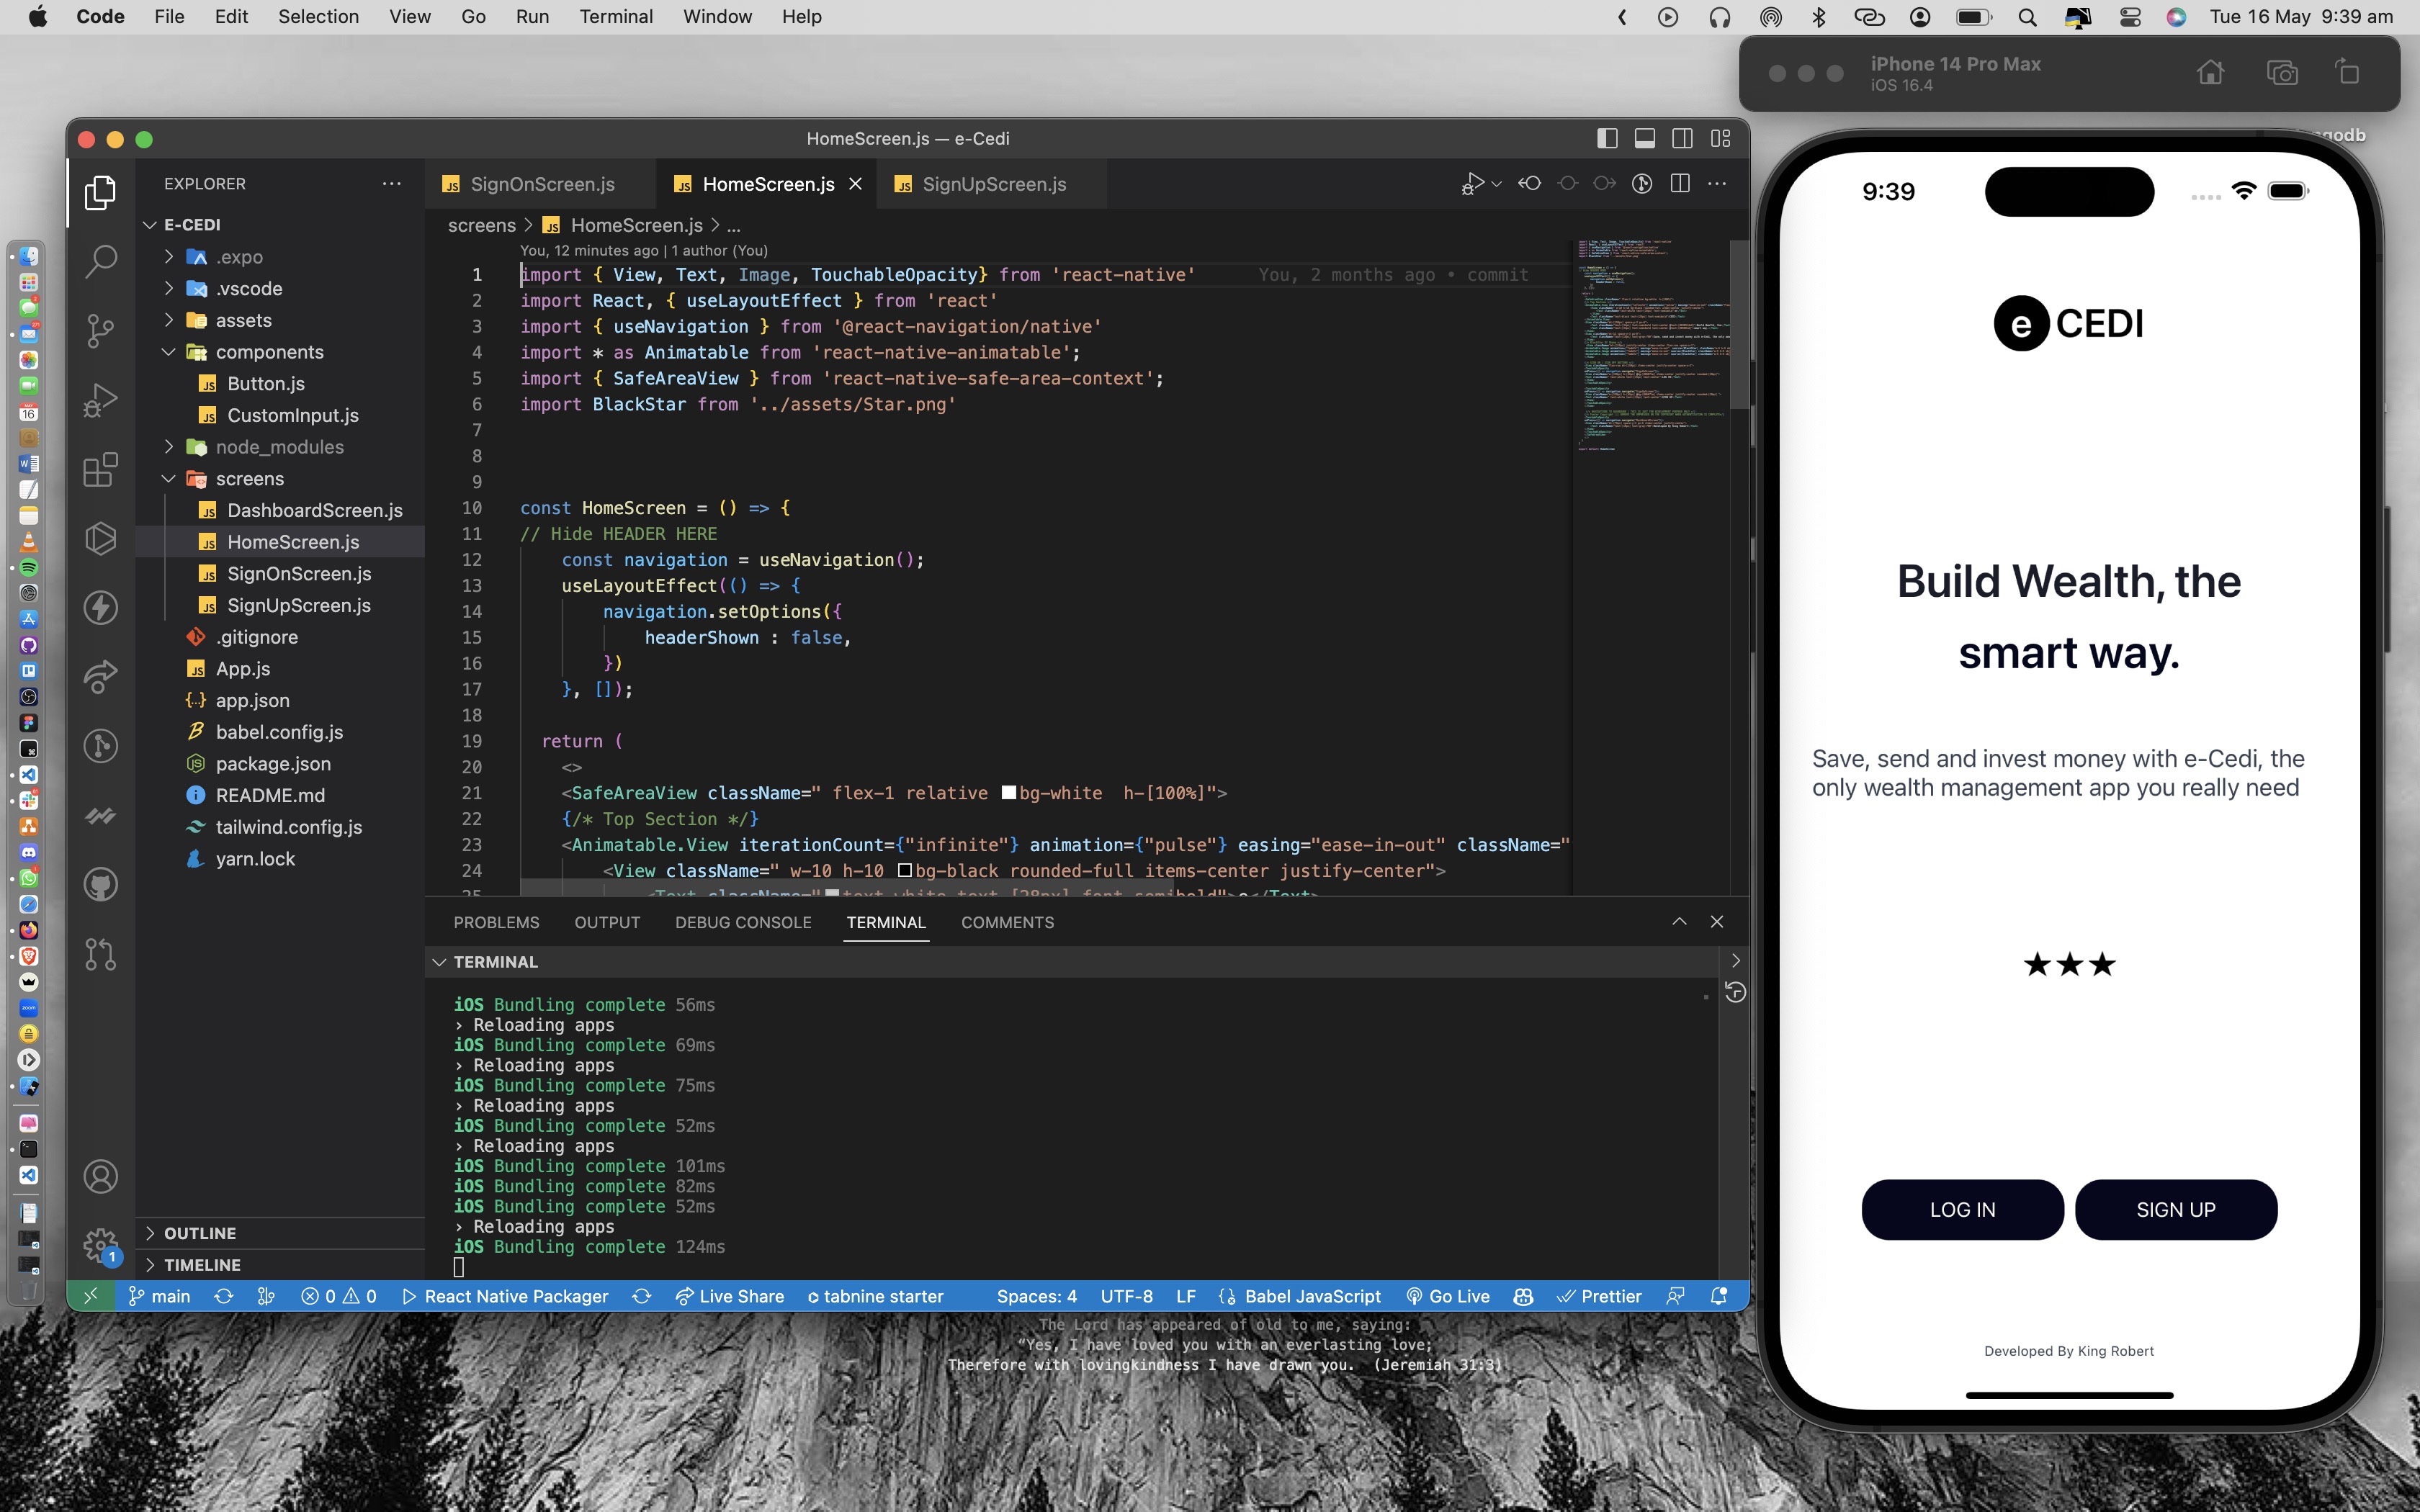This screenshot has width=2420, height=1512.
Task: Toggle the primary side bar layout button
Action: coord(1607,139)
